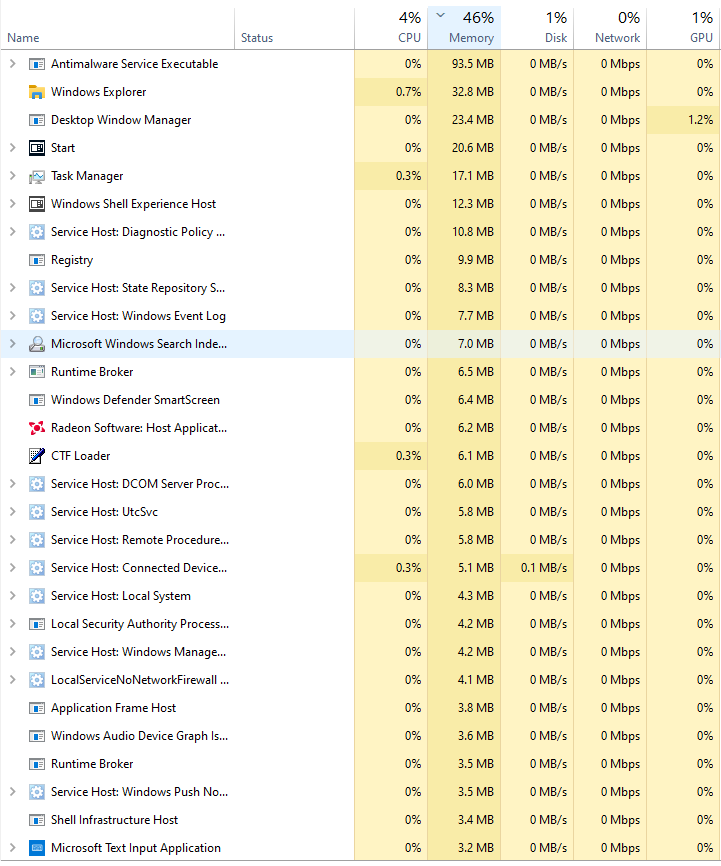
Task: Click the Shell Infrastructure Host icon
Action: pos(36,820)
